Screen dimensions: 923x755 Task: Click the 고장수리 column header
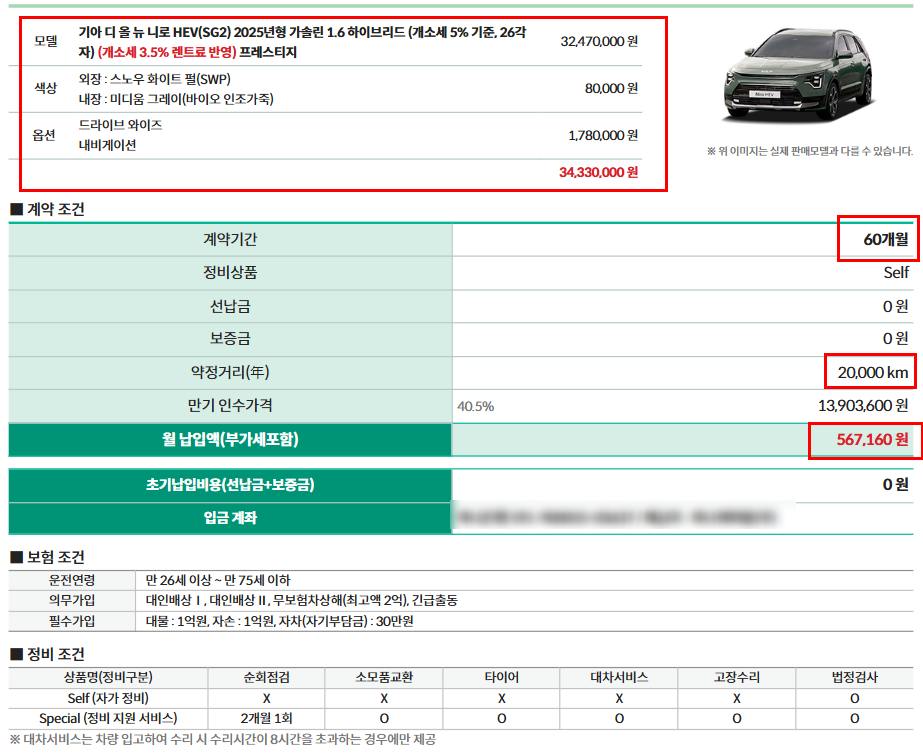coord(737,677)
